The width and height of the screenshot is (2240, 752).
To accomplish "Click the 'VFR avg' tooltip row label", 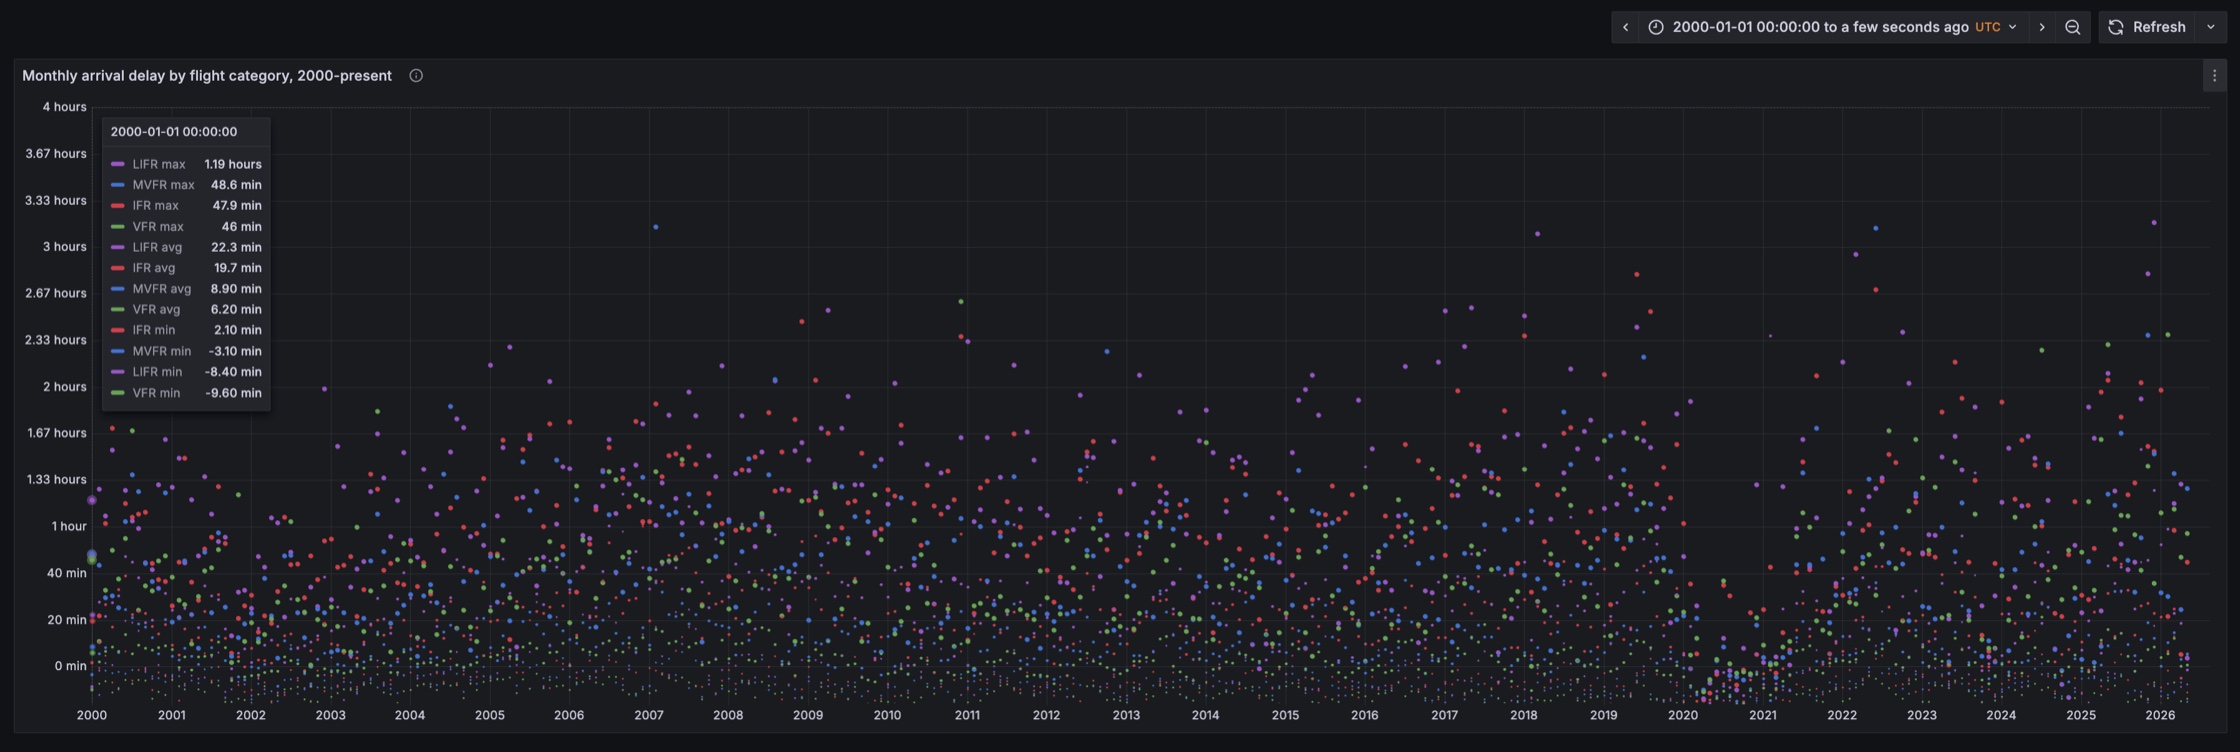I will click(157, 310).
